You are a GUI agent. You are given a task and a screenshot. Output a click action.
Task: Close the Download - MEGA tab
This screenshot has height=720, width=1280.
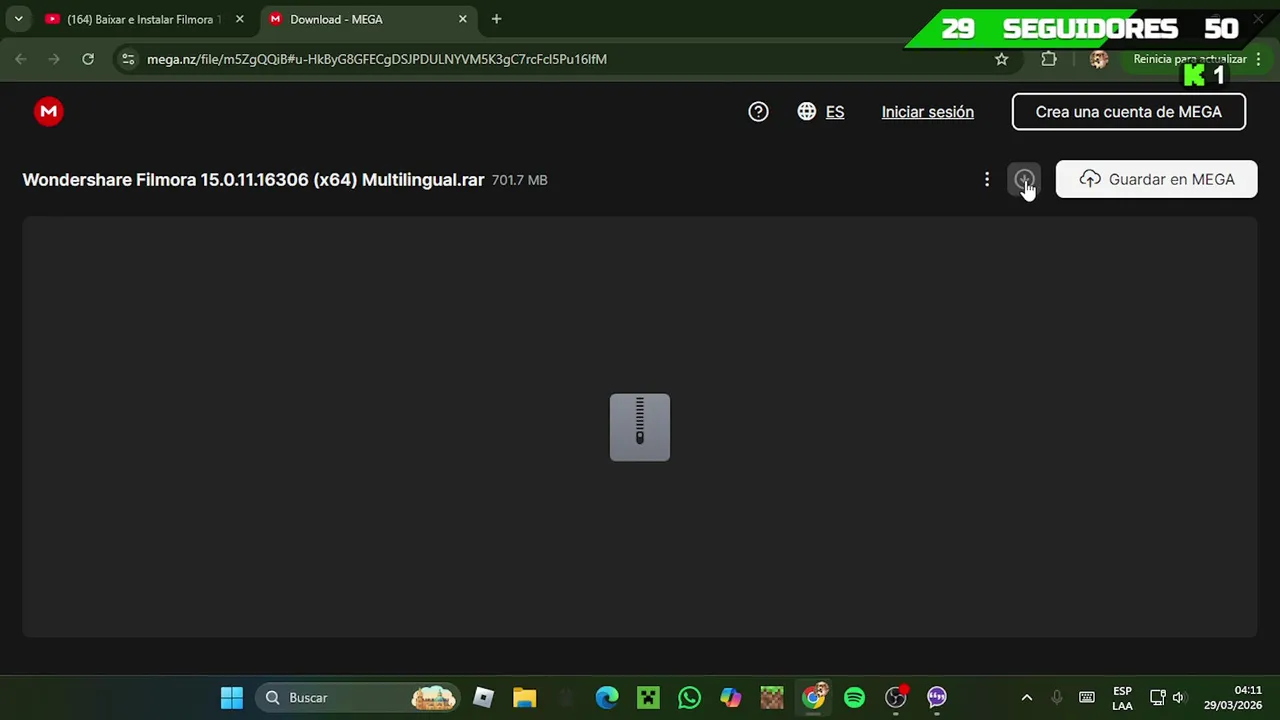462,19
